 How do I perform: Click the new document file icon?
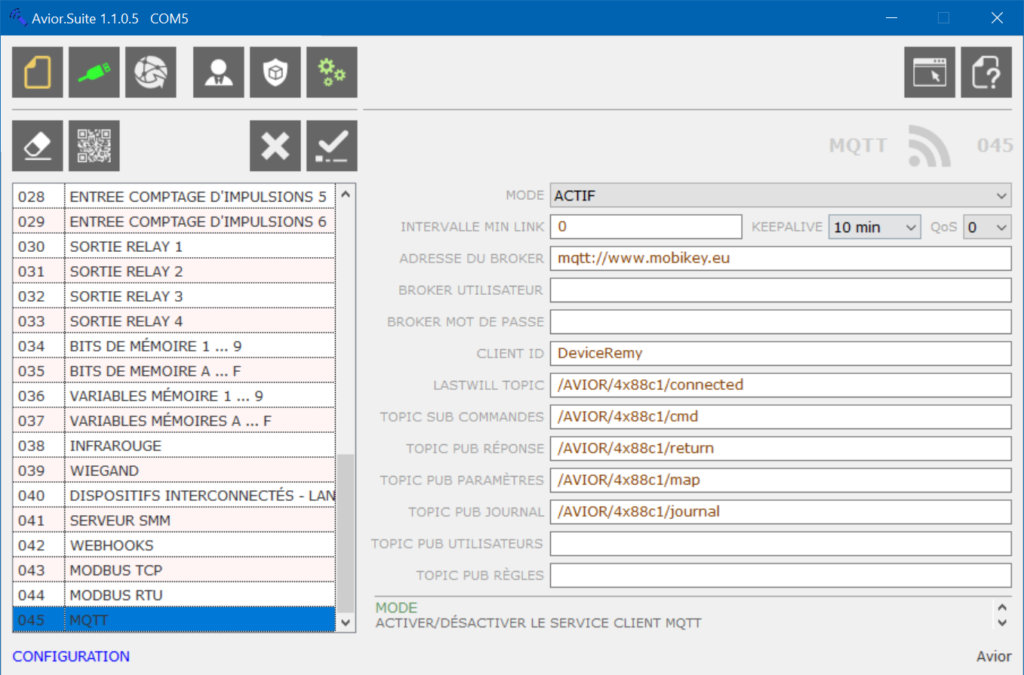pyautogui.click(x=38, y=72)
